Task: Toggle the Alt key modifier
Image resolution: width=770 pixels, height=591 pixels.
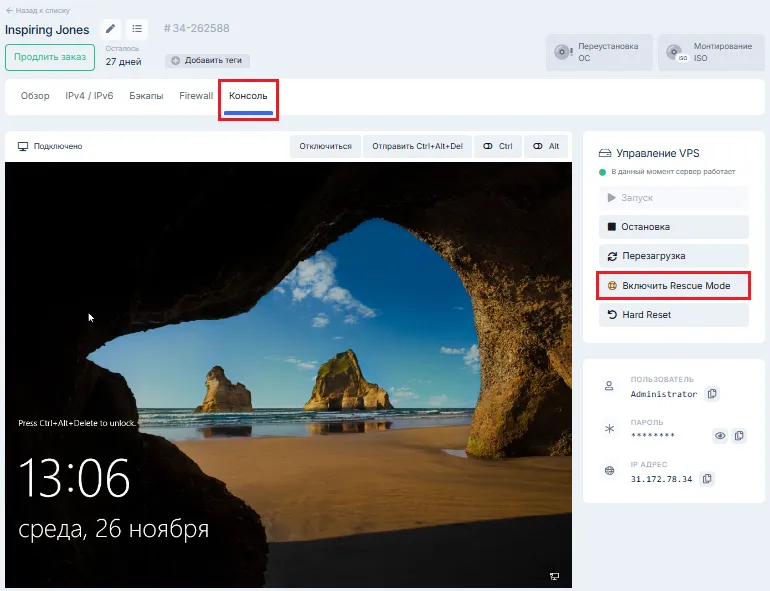Action: tap(545, 146)
